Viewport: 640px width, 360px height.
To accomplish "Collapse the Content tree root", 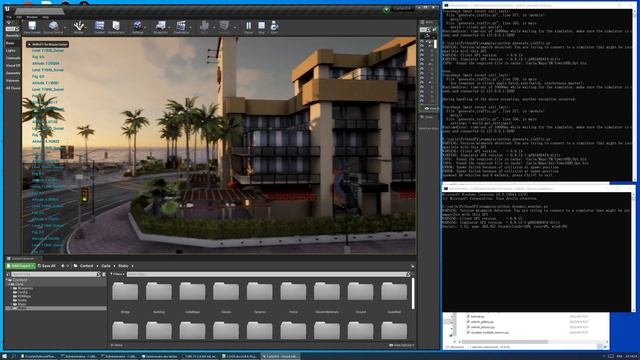I will (7, 280).
